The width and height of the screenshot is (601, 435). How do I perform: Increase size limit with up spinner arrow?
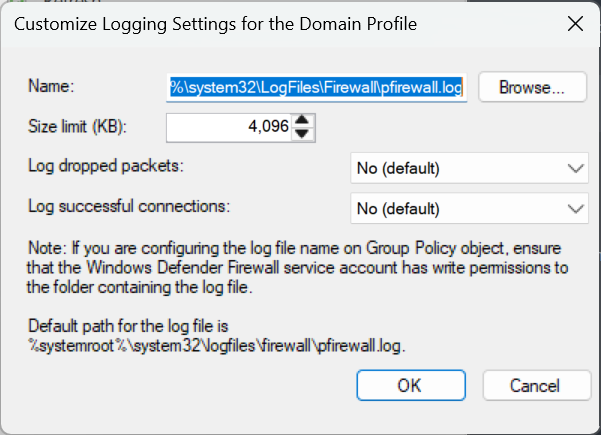pos(302,120)
